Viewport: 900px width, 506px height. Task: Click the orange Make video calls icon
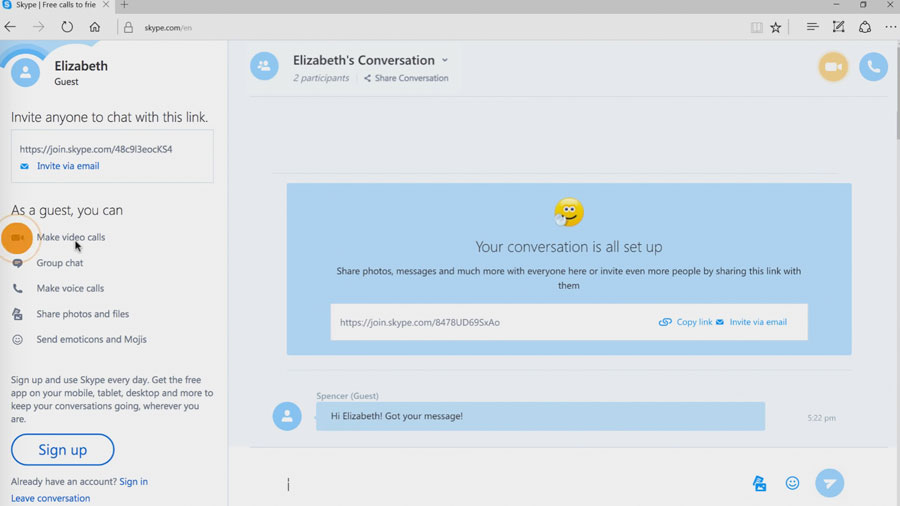point(17,238)
